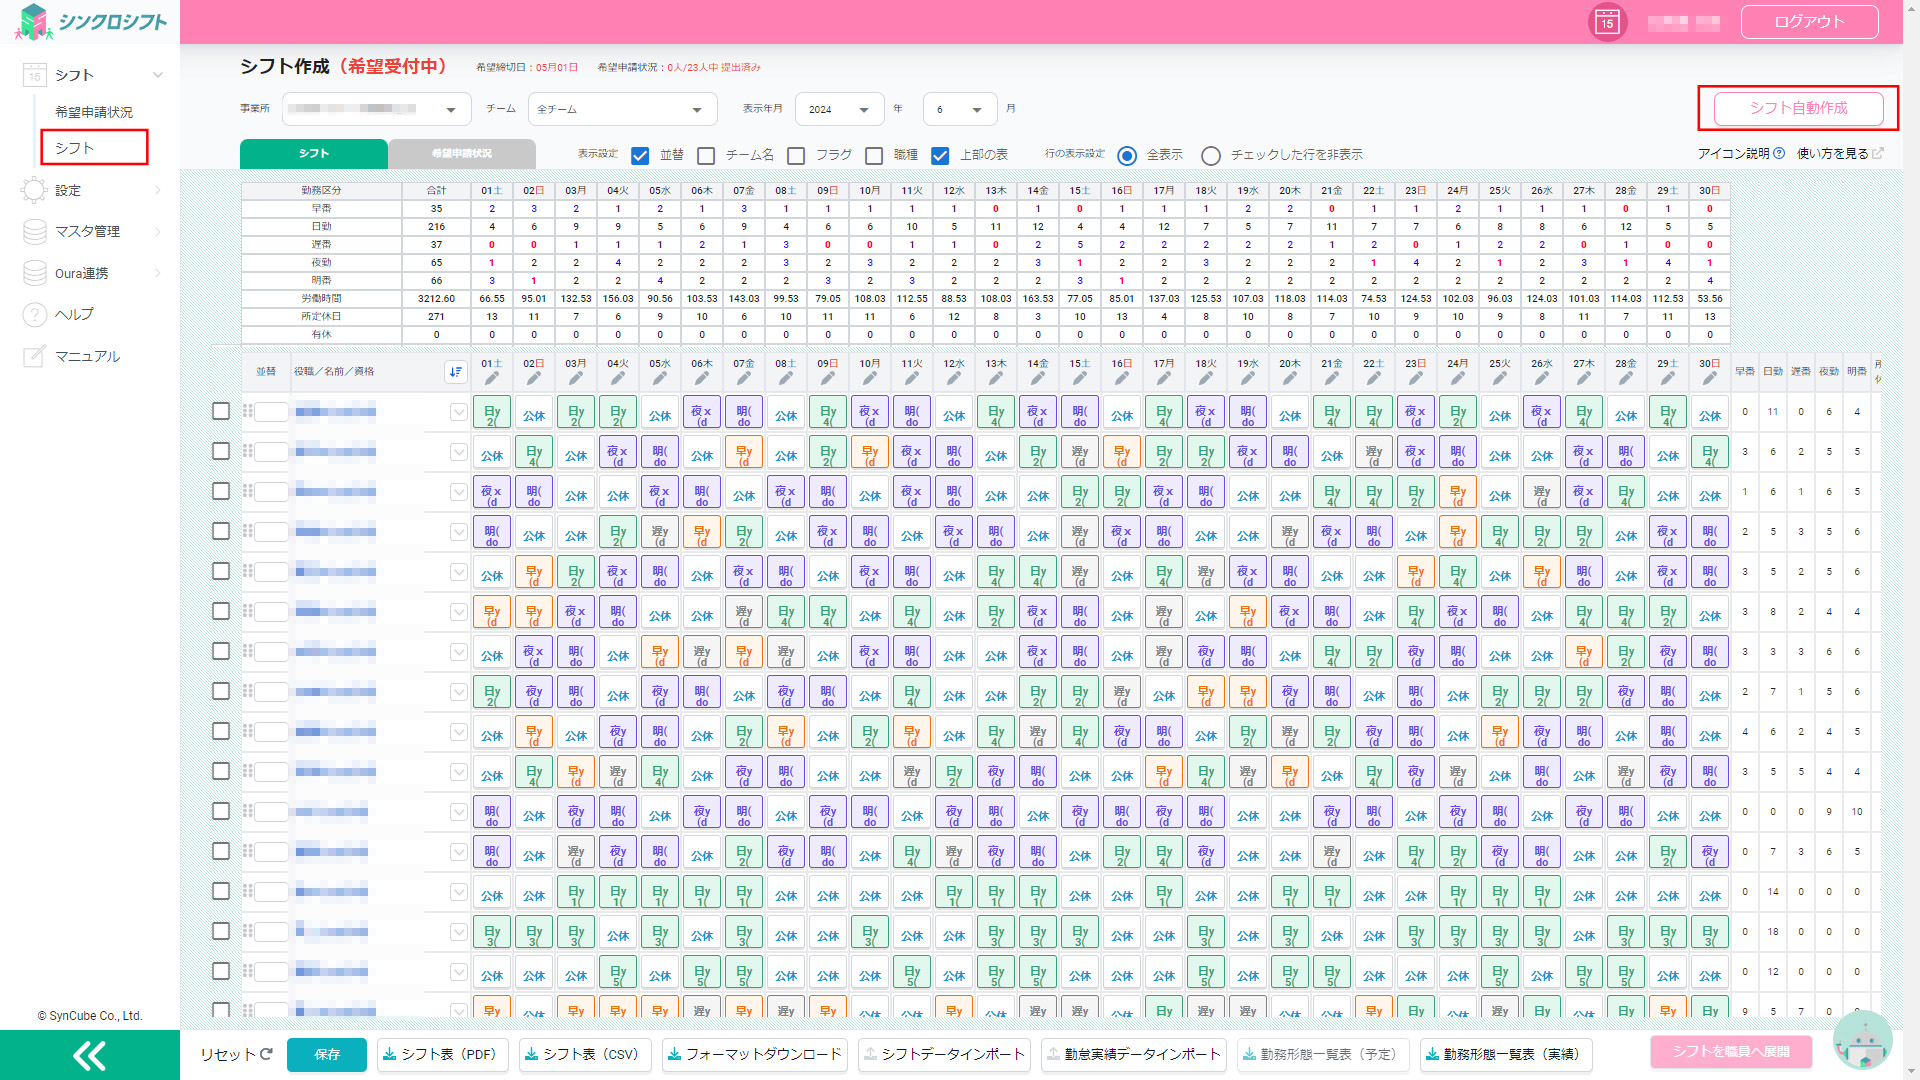
Task: Select チェックした行を非表示 radio button
Action: coord(1211,155)
